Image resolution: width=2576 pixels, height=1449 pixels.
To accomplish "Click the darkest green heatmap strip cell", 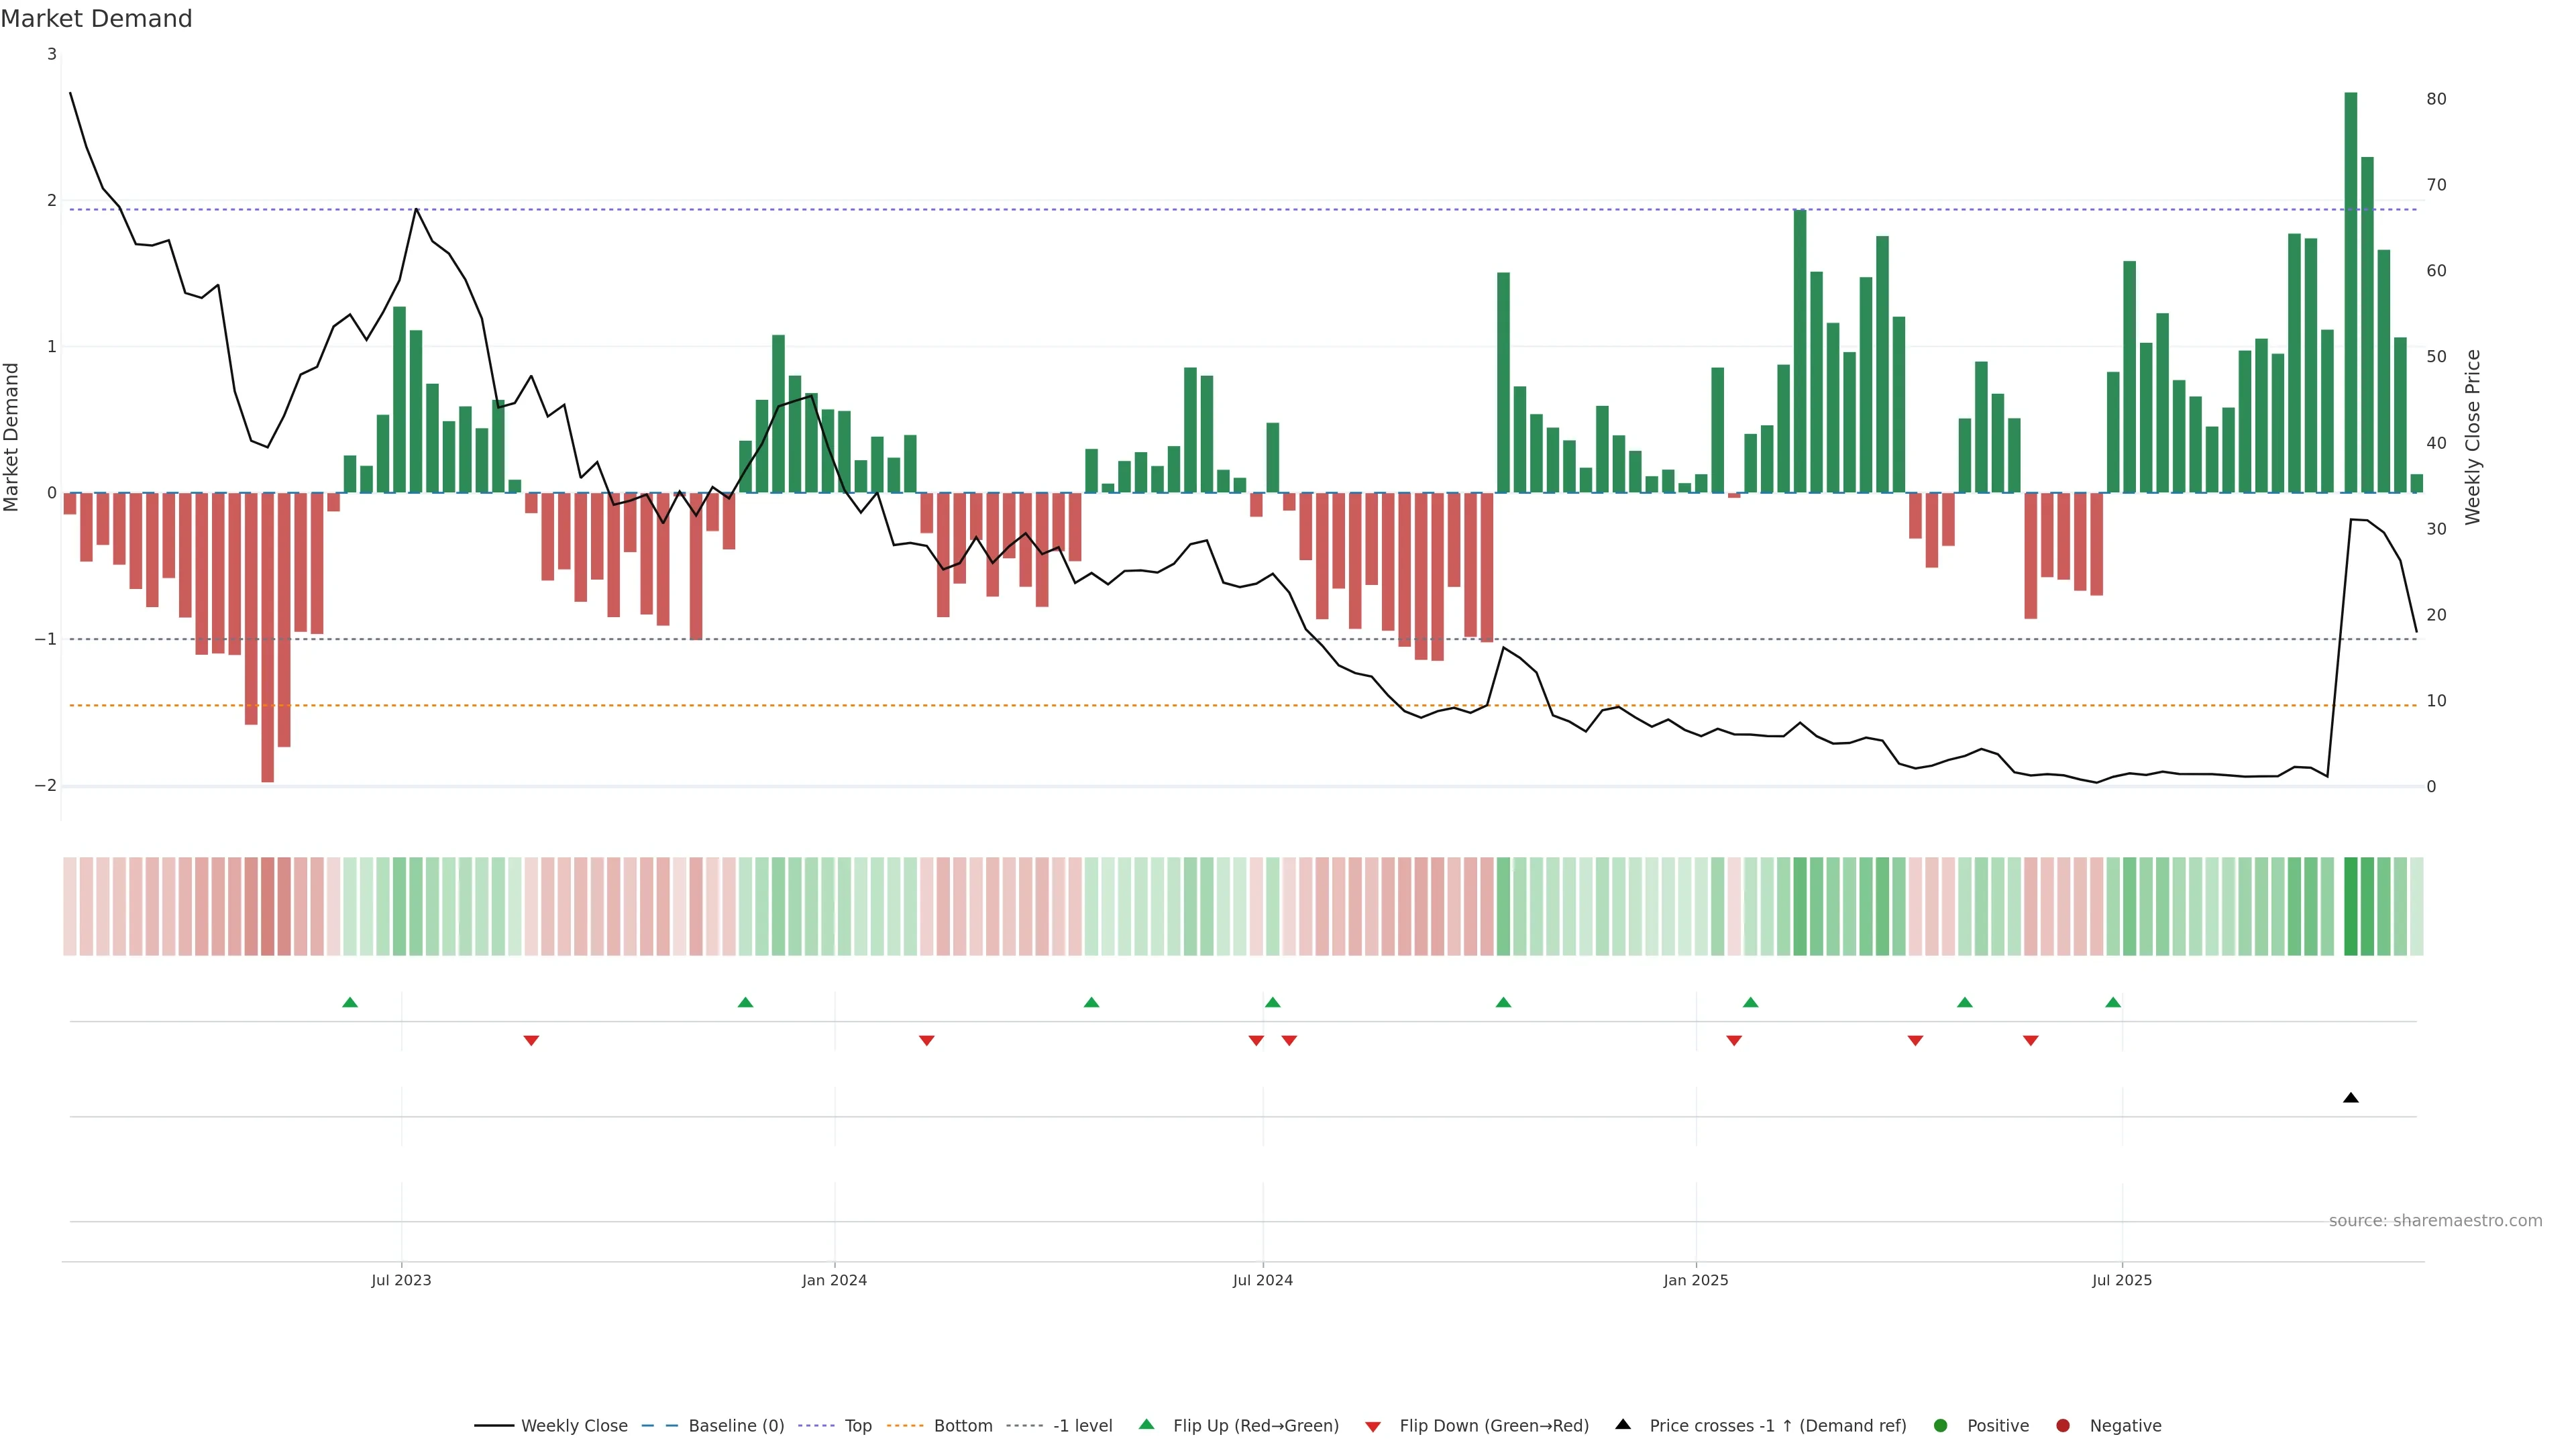I will coord(2350,906).
